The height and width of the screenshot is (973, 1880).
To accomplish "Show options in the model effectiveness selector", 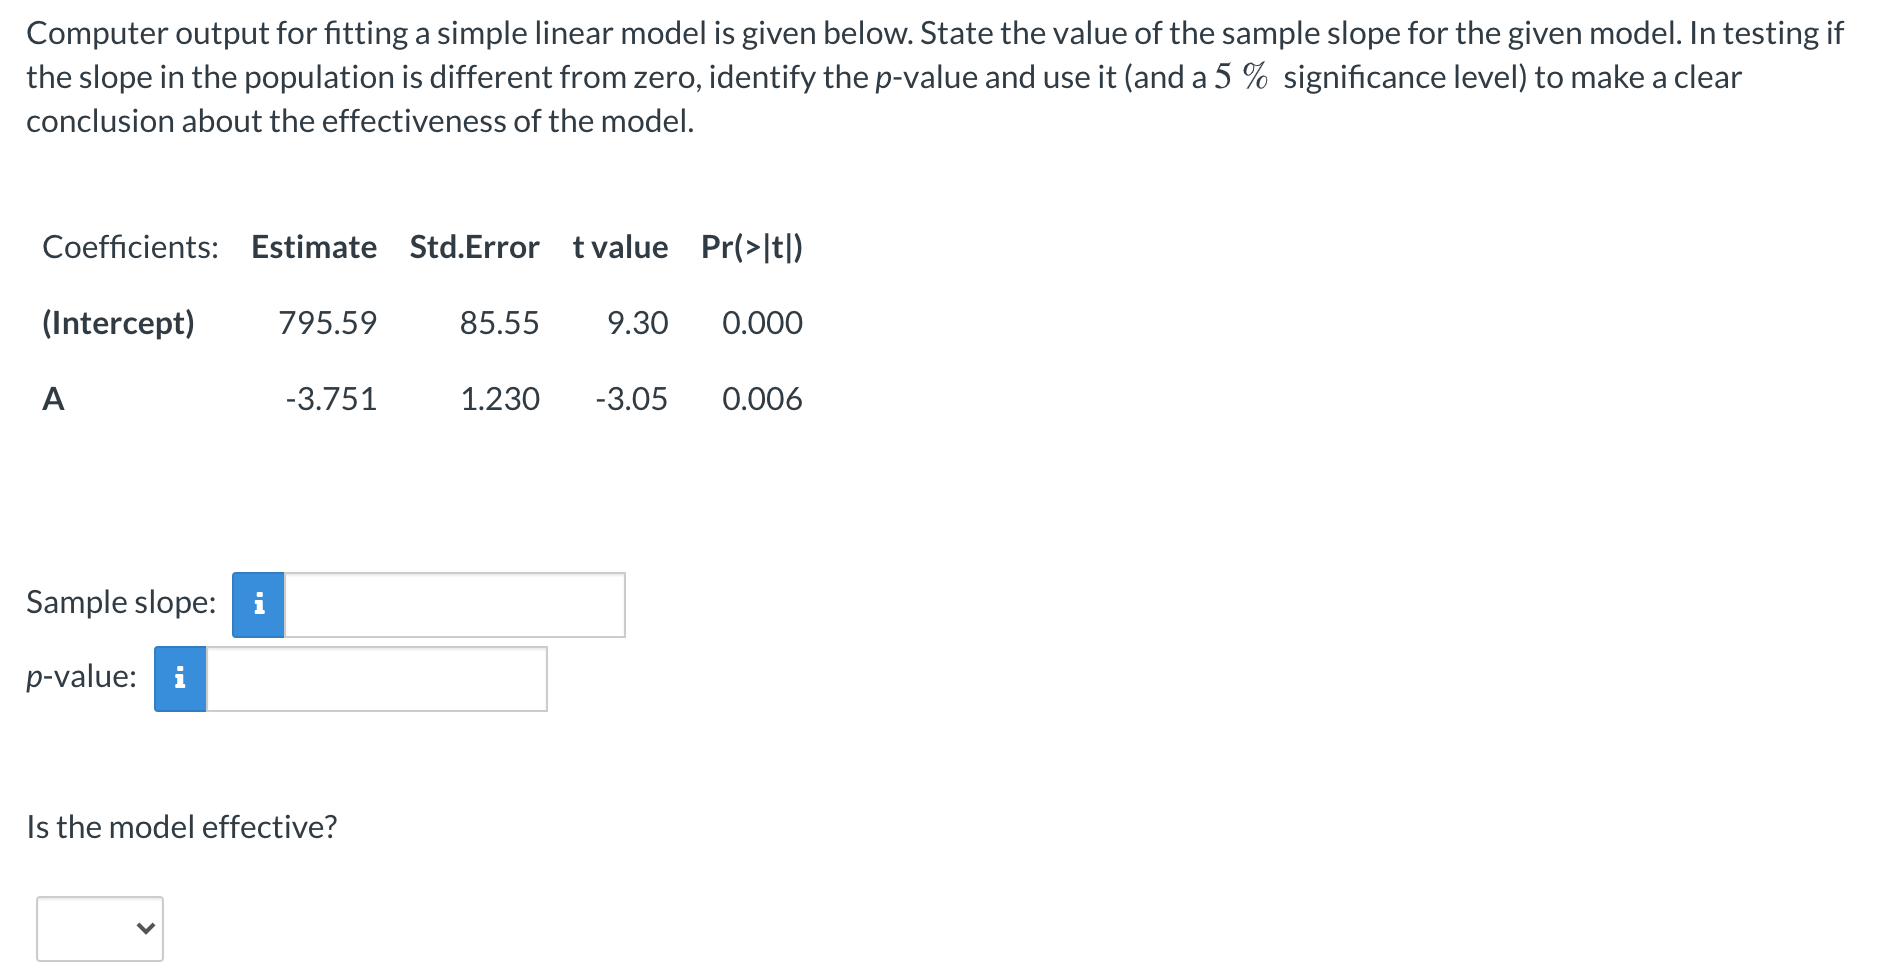I will pyautogui.click(x=99, y=928).
